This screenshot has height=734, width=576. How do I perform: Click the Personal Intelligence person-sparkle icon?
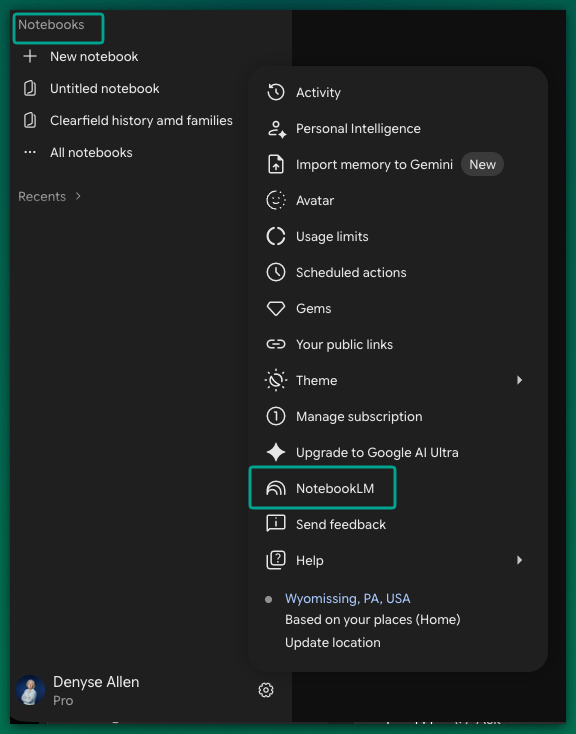276,129
